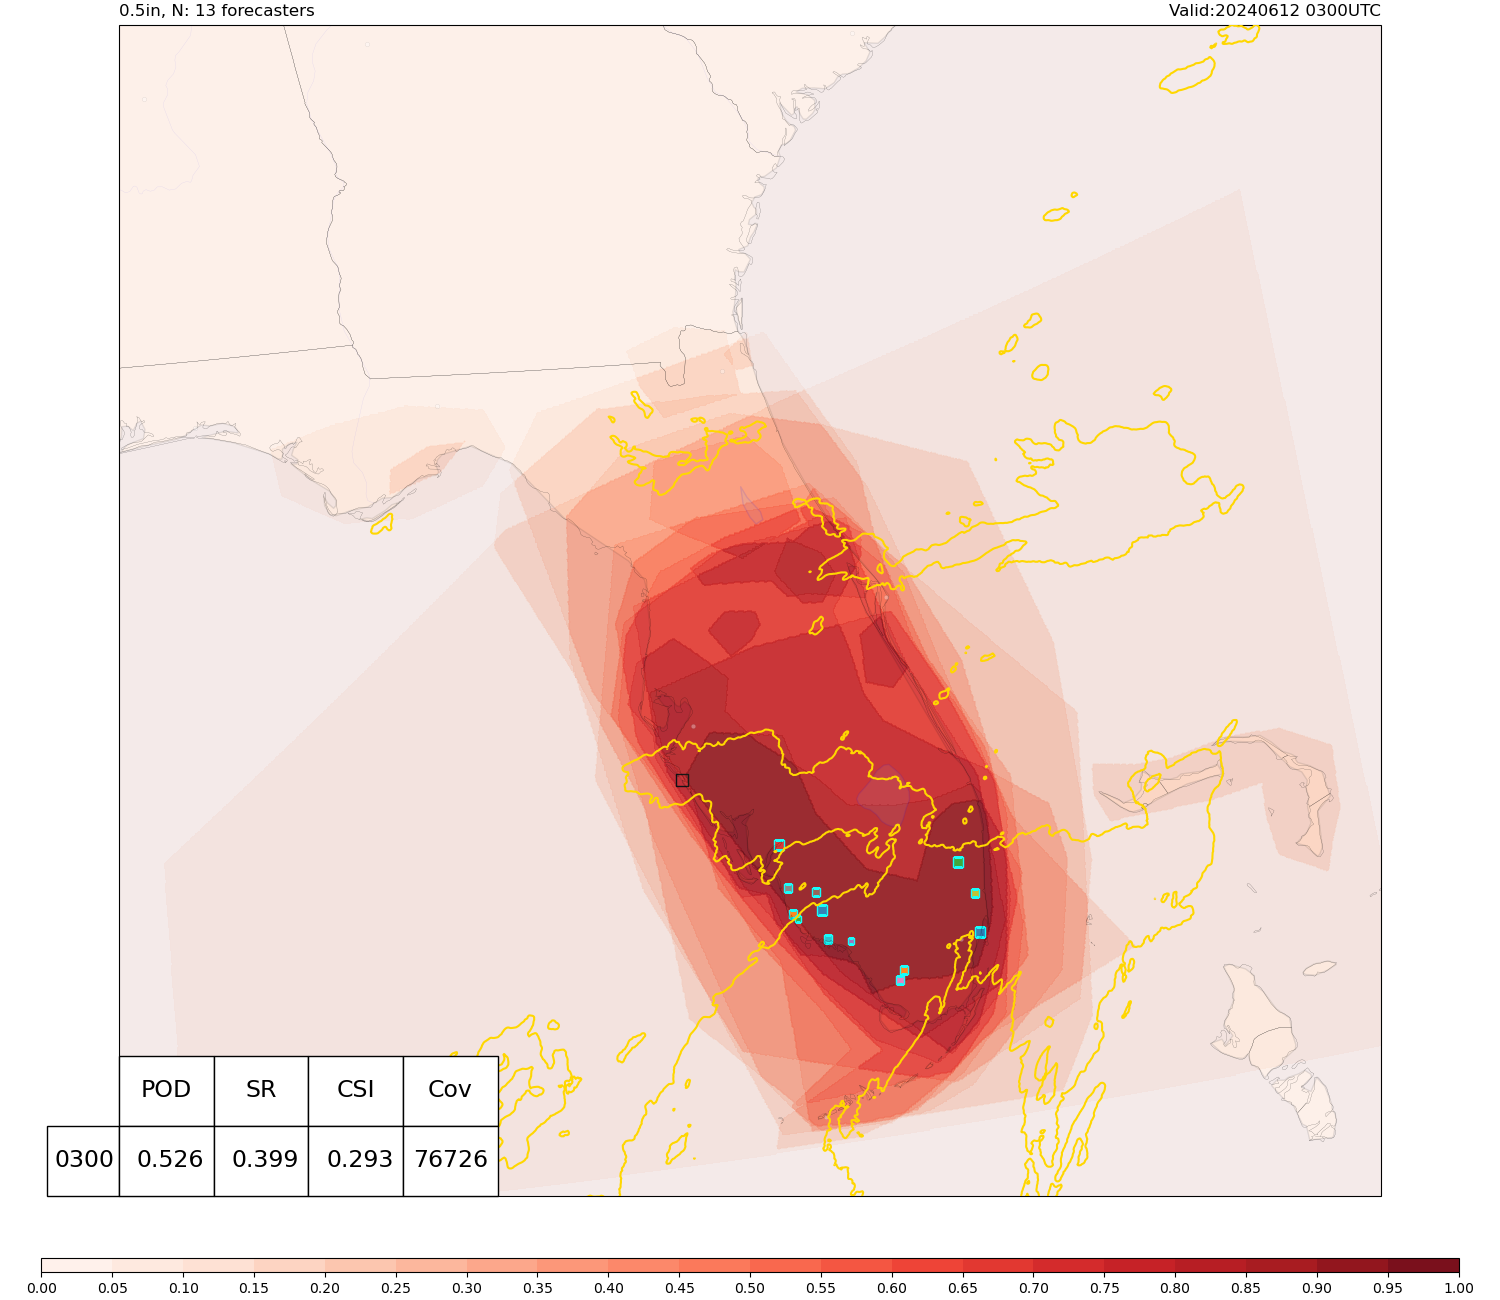Click the colorbar tick label 0.15

(254, 1289)
